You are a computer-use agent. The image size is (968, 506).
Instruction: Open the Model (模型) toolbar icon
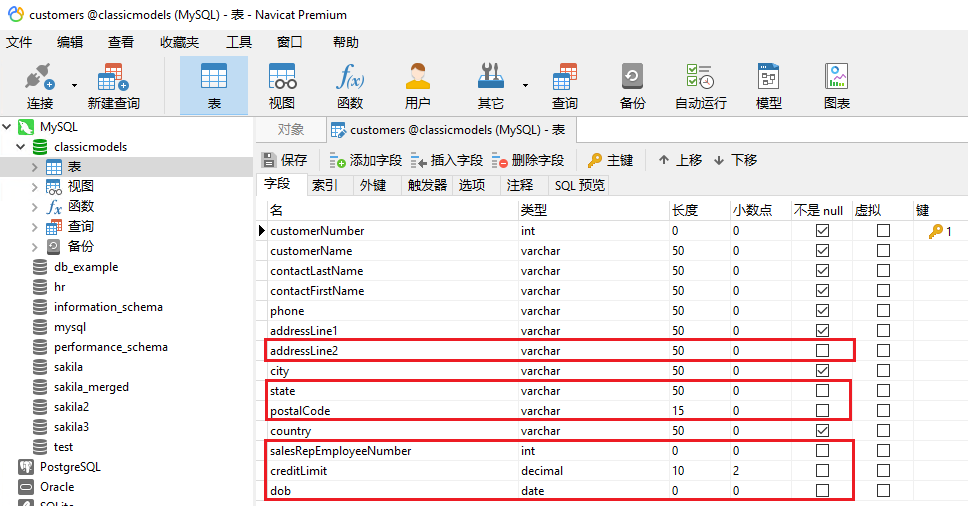click(769, 86)
